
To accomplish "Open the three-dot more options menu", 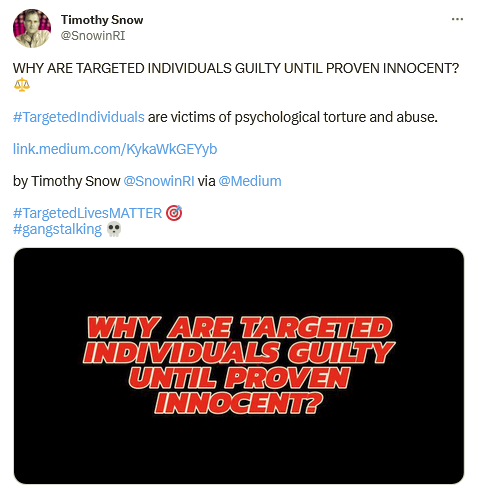I will 457,19.
